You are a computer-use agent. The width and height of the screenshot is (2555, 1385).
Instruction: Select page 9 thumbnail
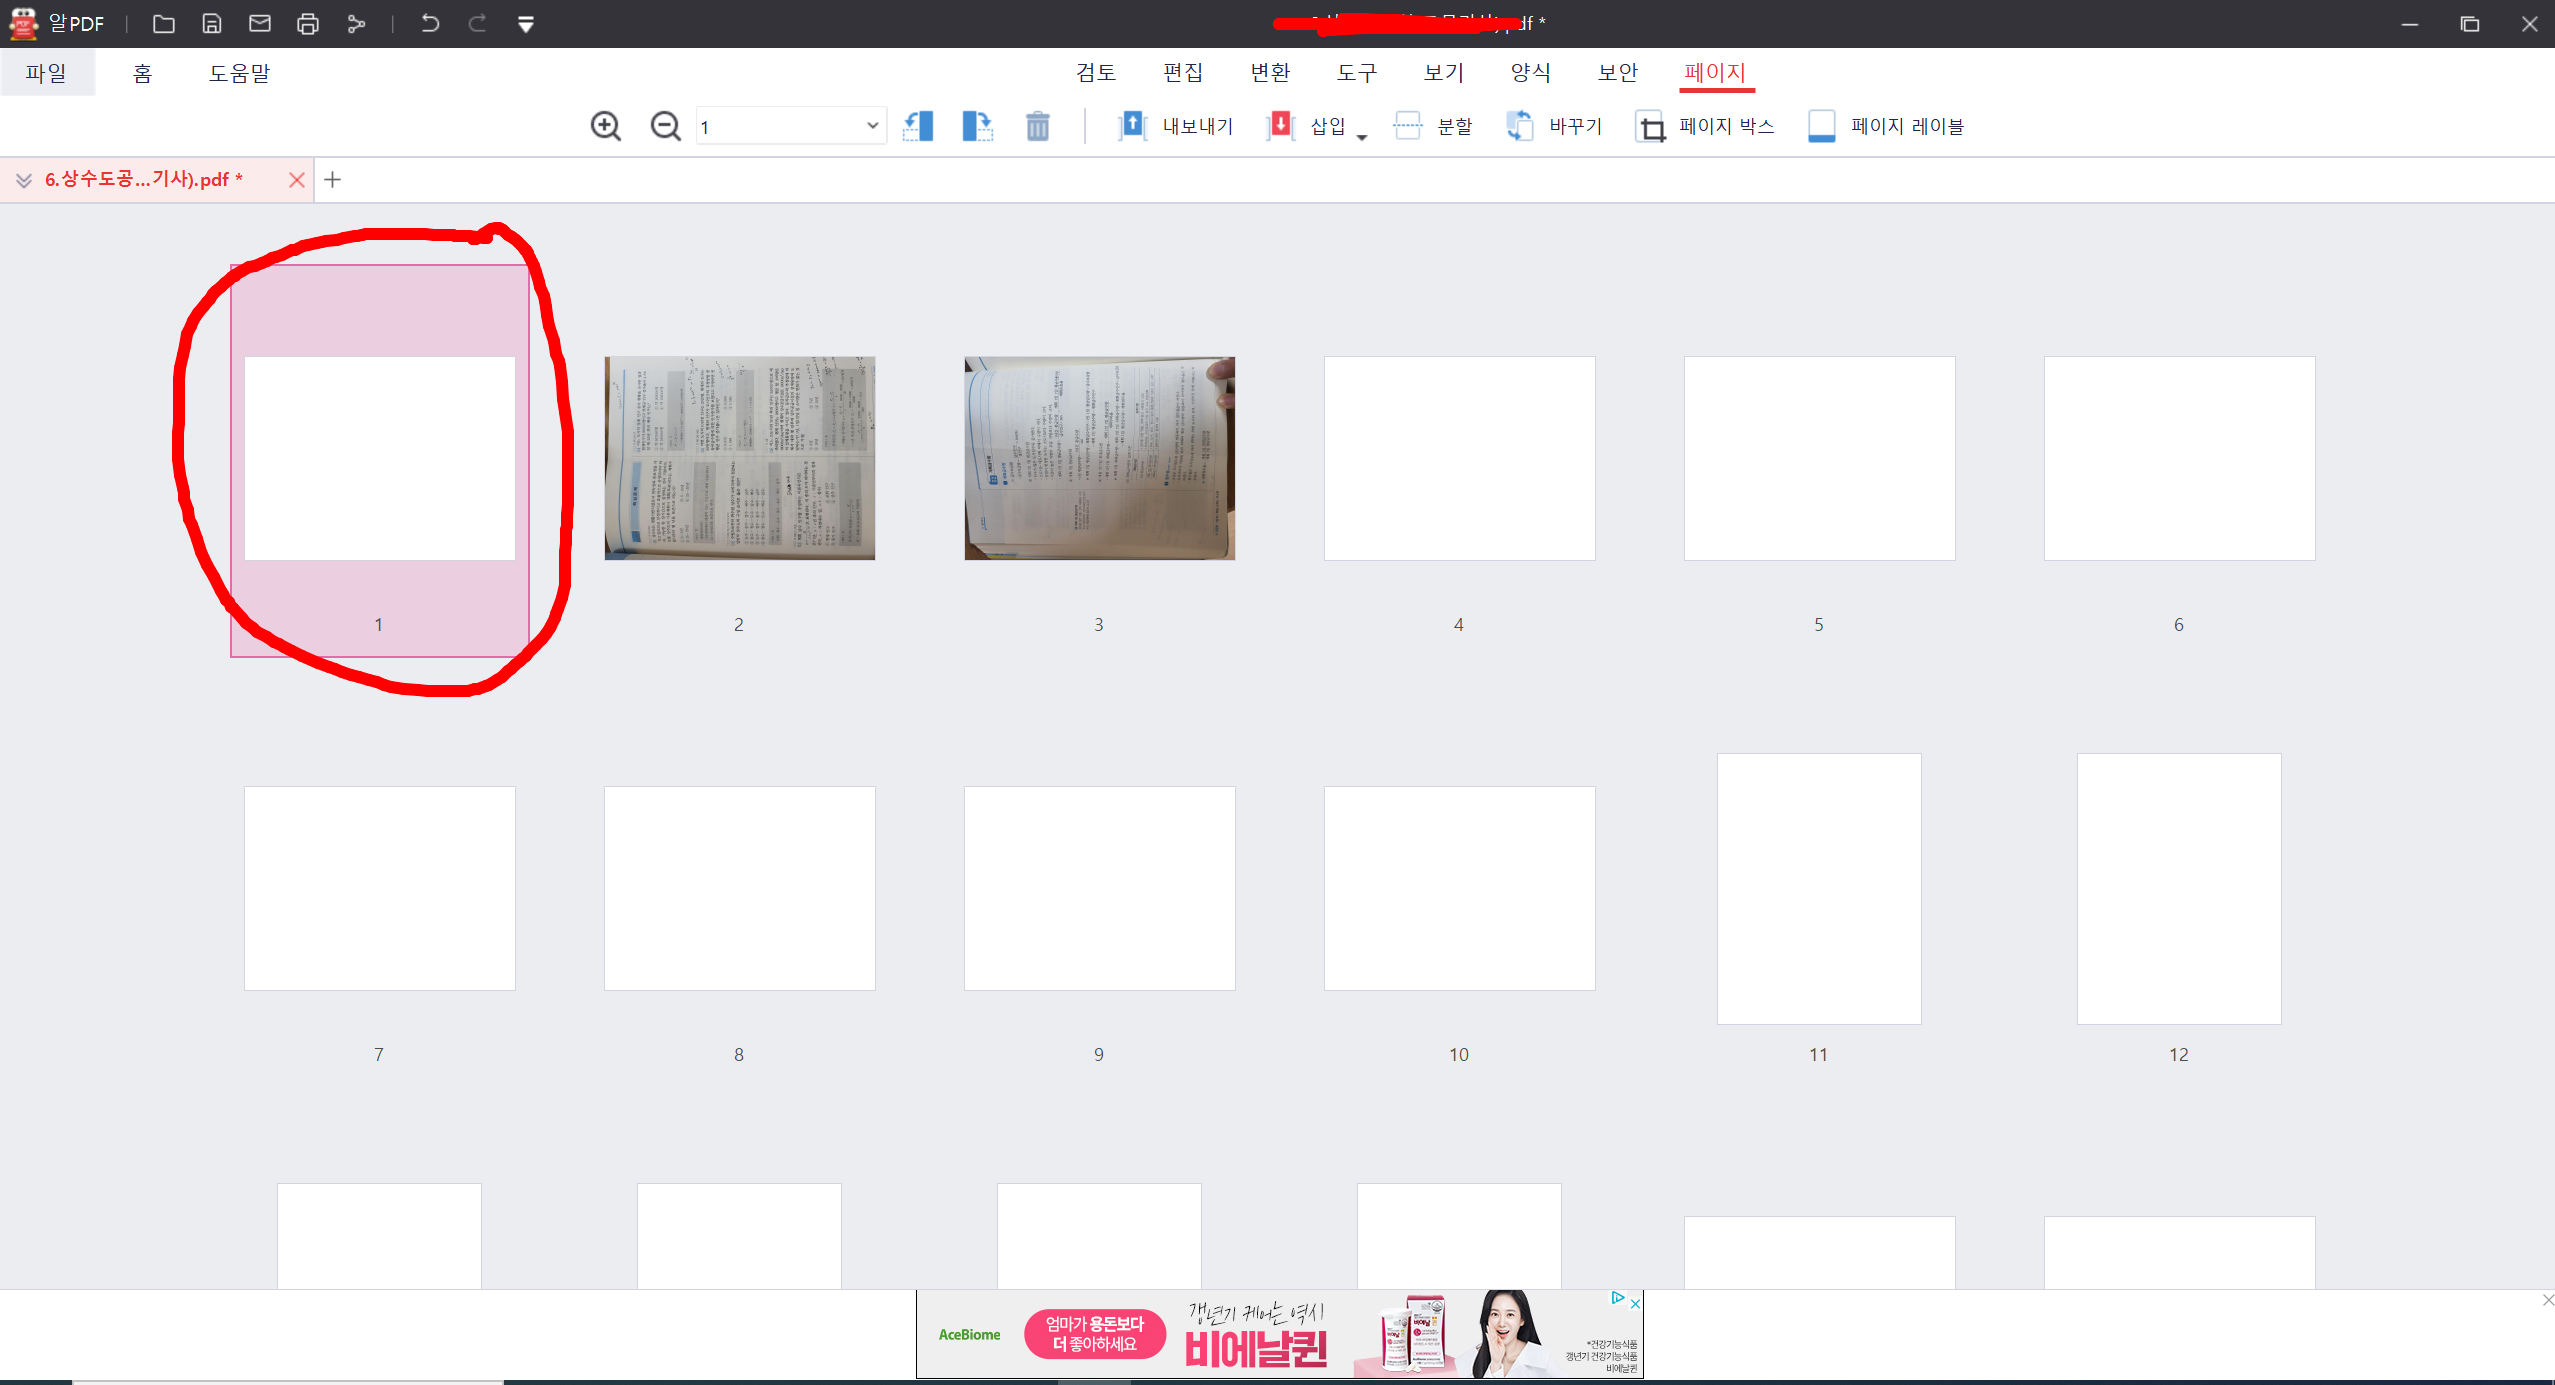point(1100,888)
